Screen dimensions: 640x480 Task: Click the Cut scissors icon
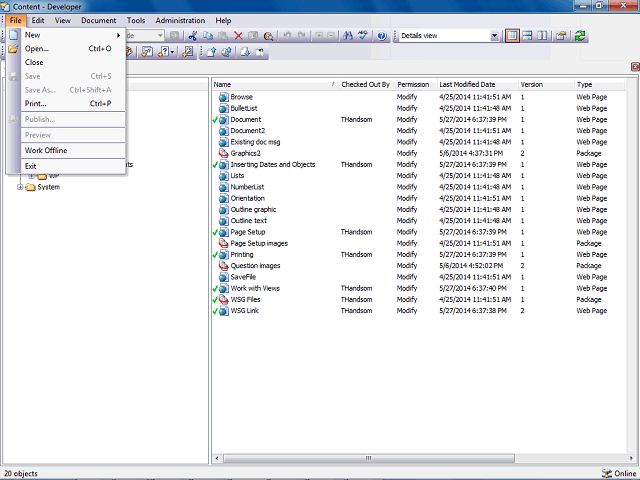point(193,36)
